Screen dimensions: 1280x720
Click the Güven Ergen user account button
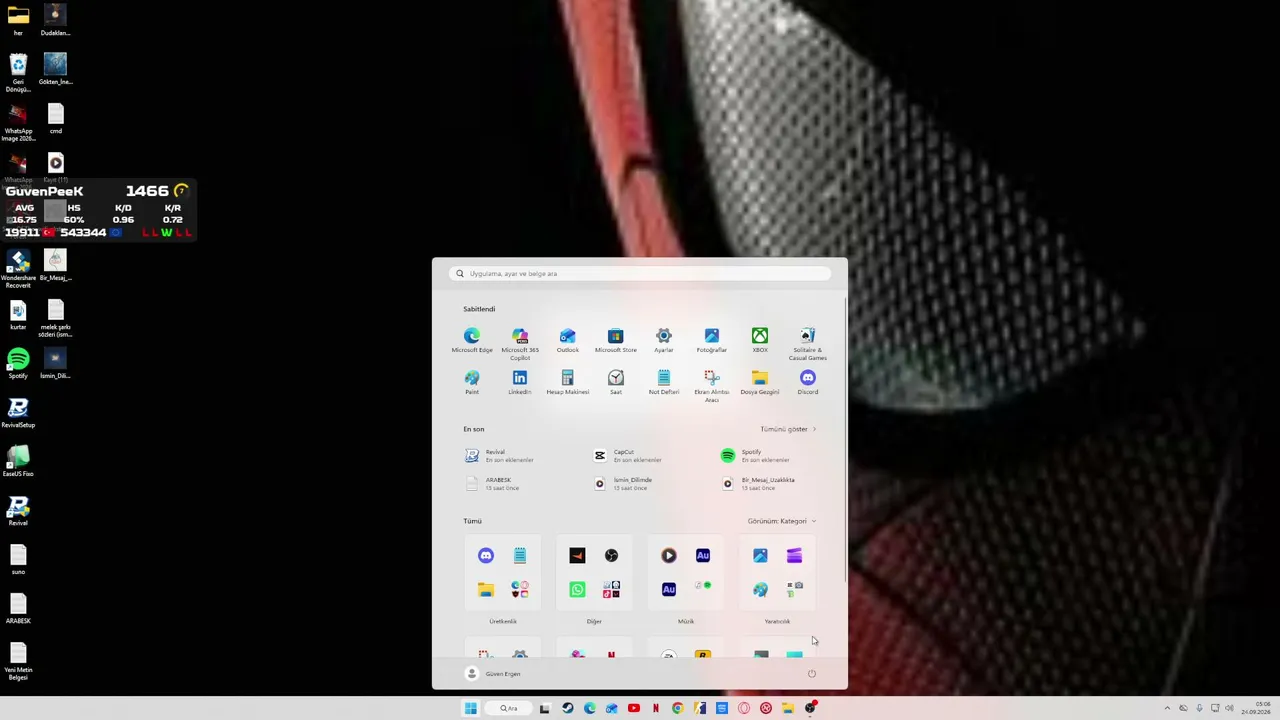point(495,674)
